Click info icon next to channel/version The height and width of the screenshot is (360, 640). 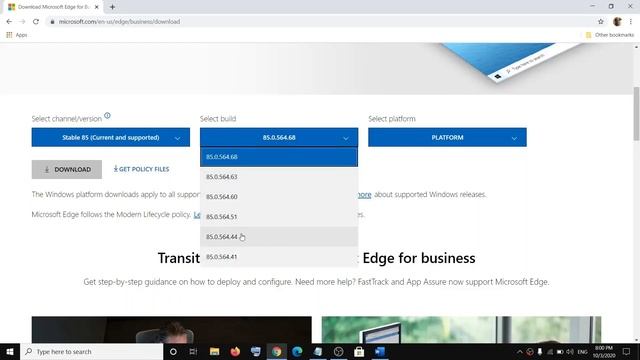click(x=107, y=116)
